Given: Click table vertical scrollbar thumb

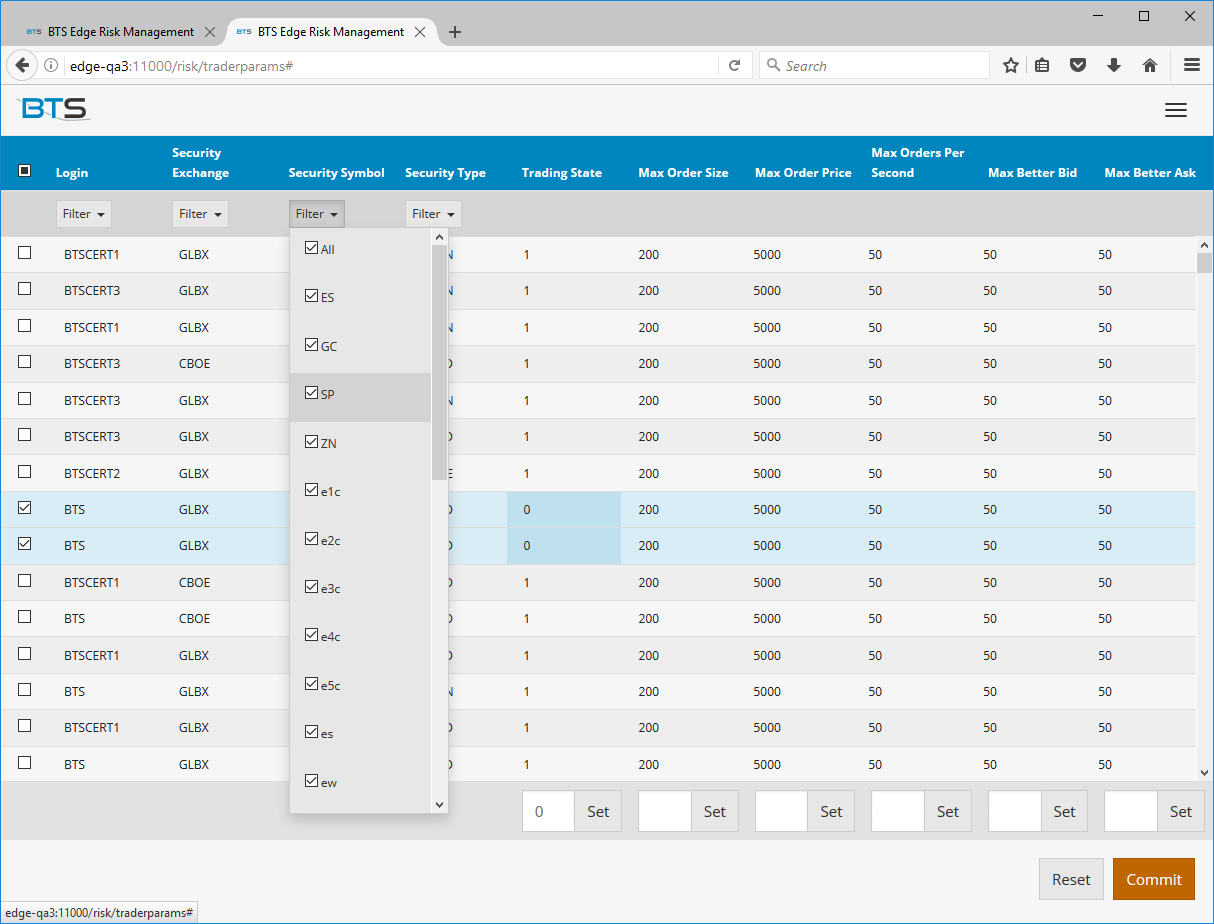Looking at the screenshot, I should point(1204,263).
